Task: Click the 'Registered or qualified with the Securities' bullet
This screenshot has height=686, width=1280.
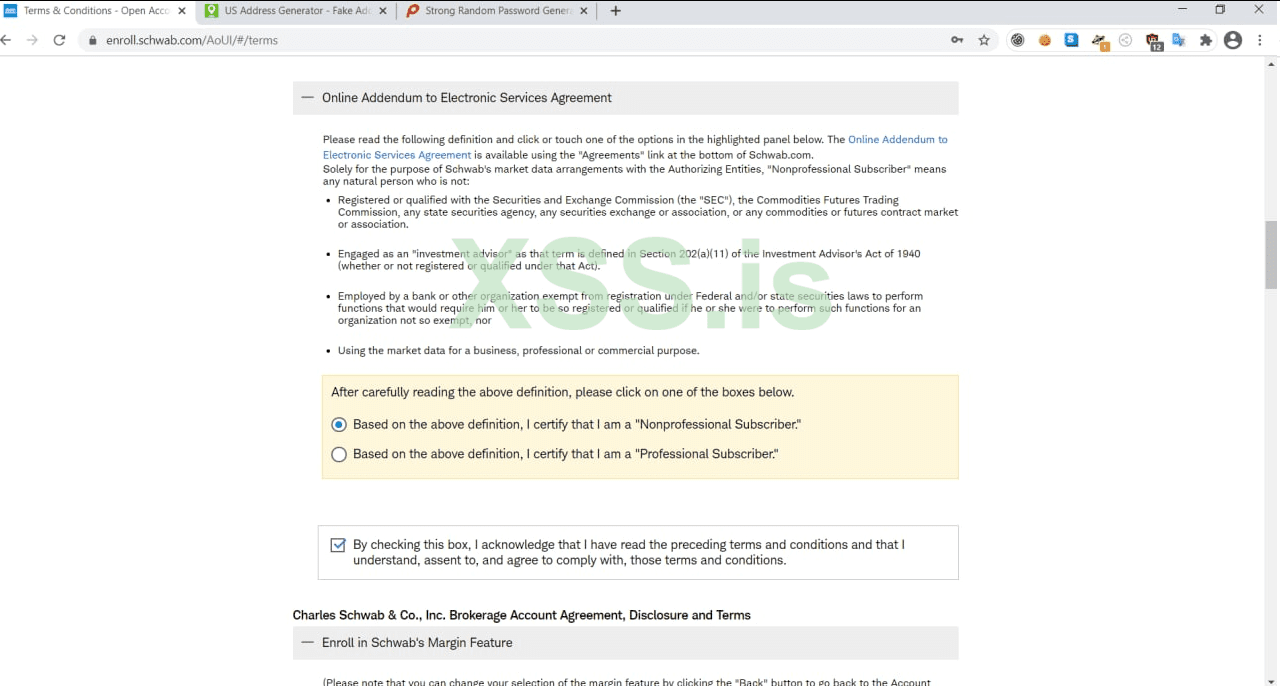Action: (x=648, y=212)
